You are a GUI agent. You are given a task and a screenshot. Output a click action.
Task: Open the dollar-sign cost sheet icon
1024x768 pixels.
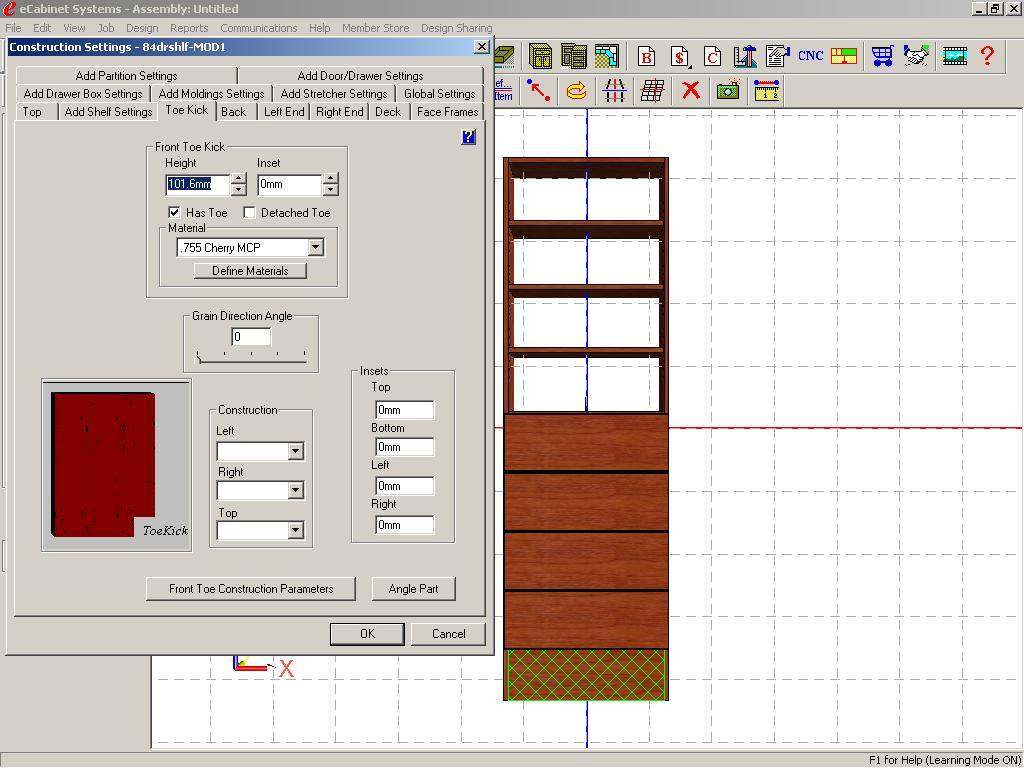[x=680, y=56]
